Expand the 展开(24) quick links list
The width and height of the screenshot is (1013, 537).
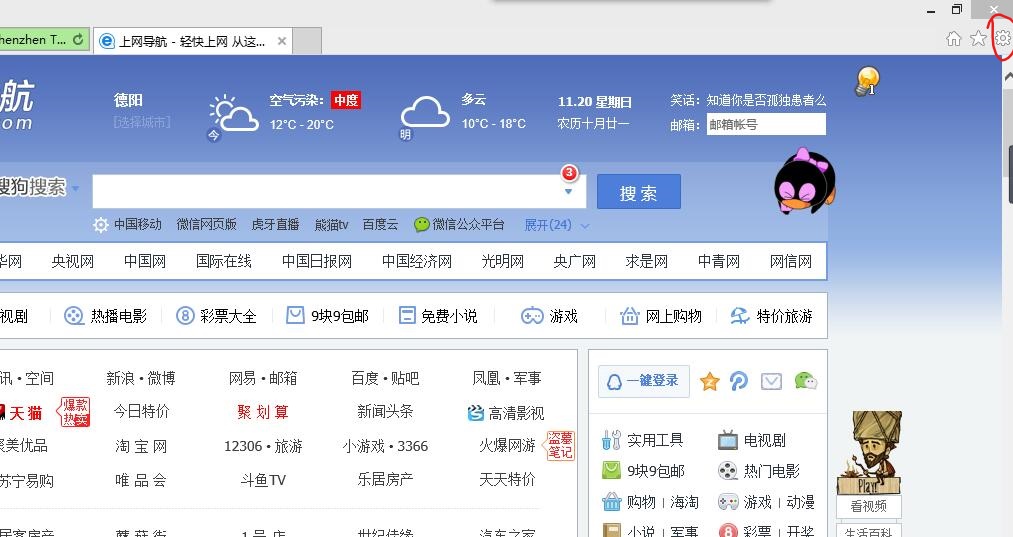(556, 225)
